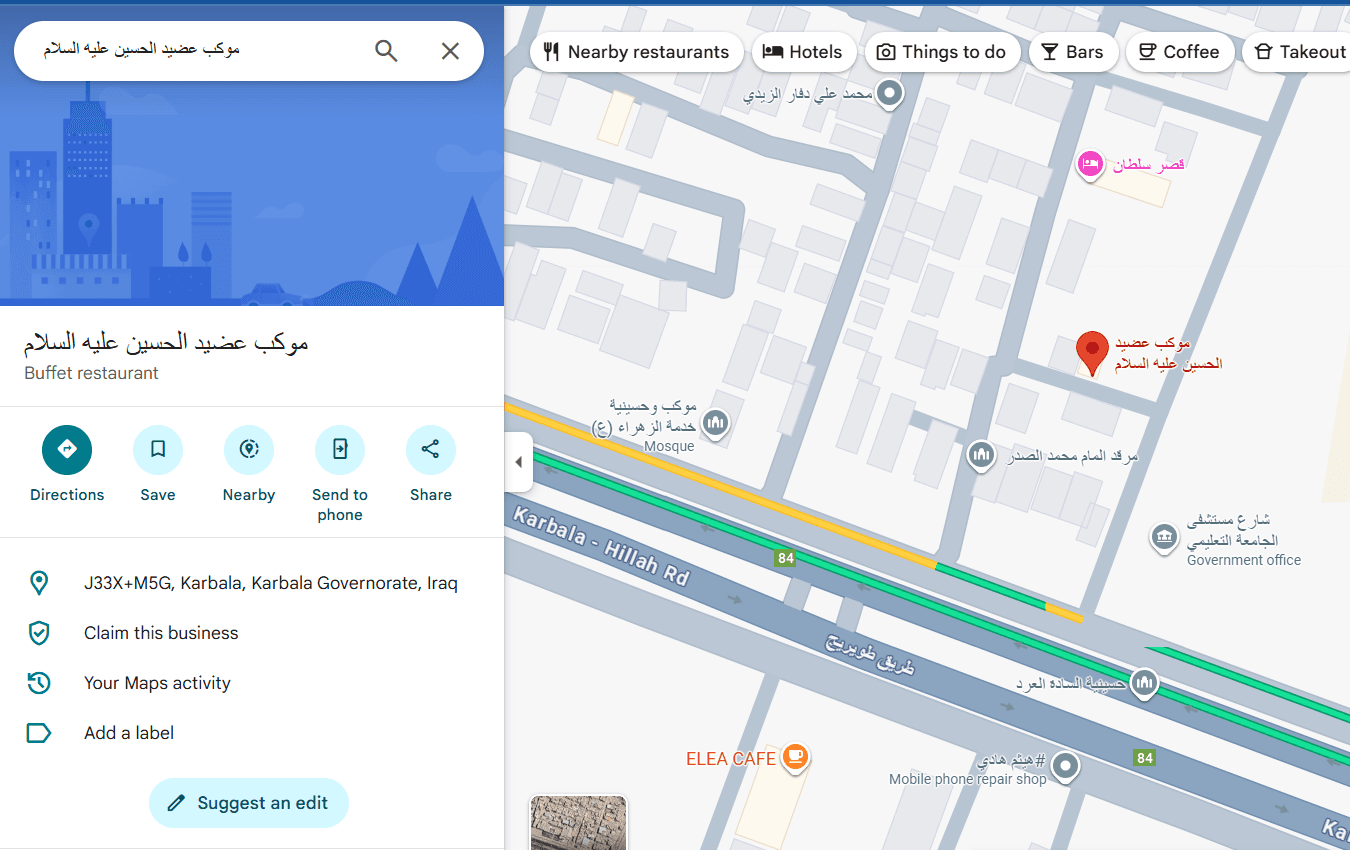Screen dimensions: 1350x850
Task: Click the place header illustration photo
Action: point(252,192)
